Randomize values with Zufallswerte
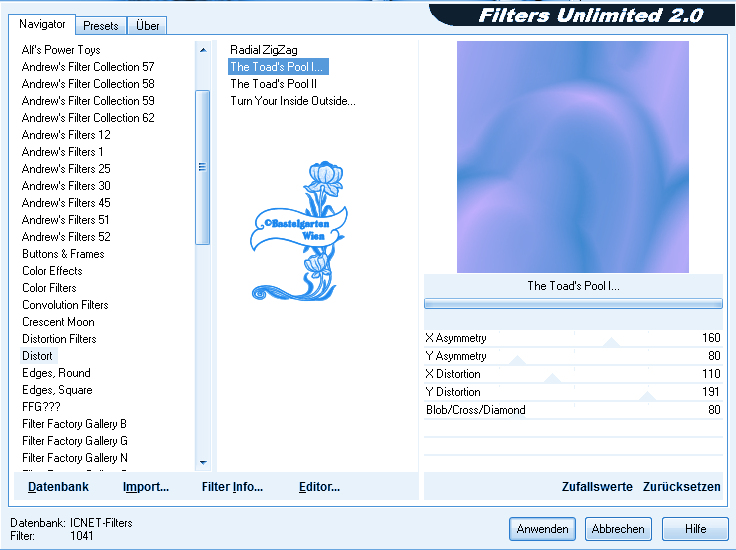Viewport: 736px width, 550px height. (x=597, y=487)
